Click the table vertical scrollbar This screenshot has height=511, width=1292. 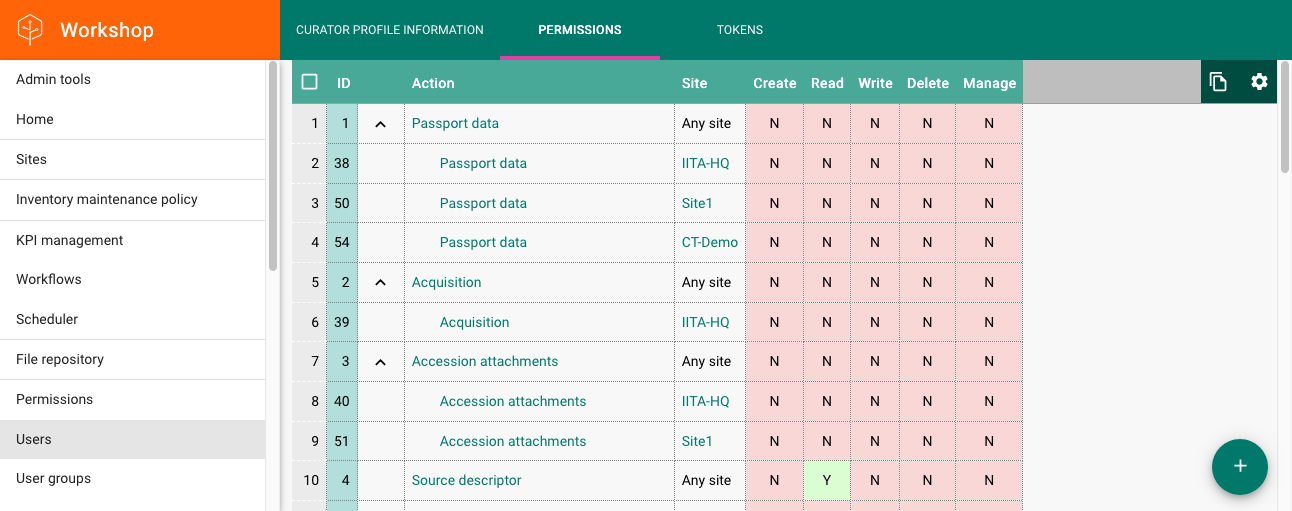tap(1285, 118)
